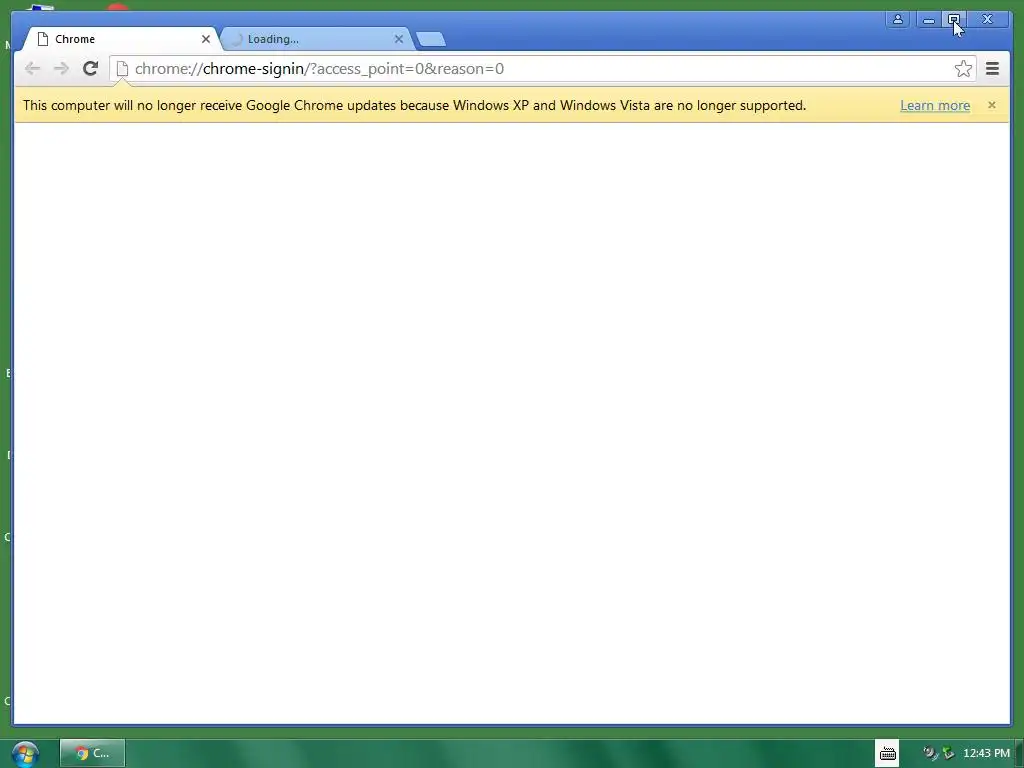Click the network status tray icon
Screen dimensions: 1024x768
click(948, 753)
